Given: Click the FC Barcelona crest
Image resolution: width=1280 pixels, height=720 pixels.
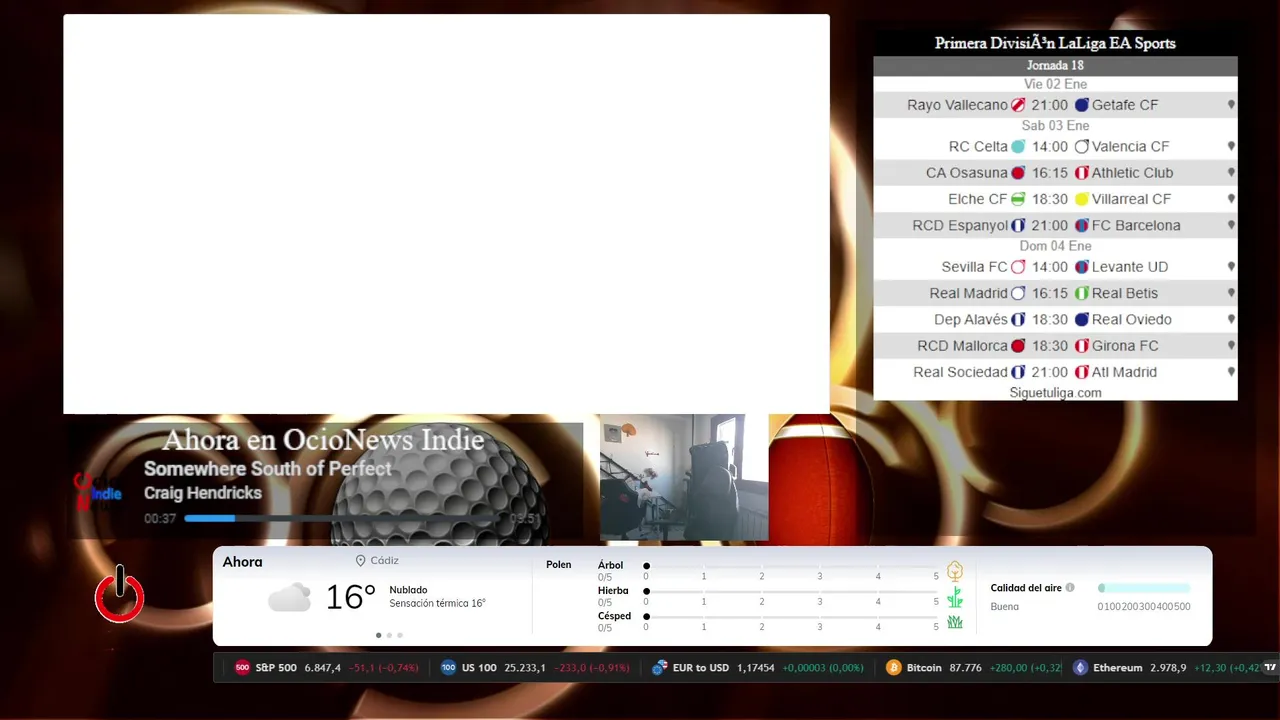Looking at the screenshot, I should pyautogui.click(x=1081, y=225).
